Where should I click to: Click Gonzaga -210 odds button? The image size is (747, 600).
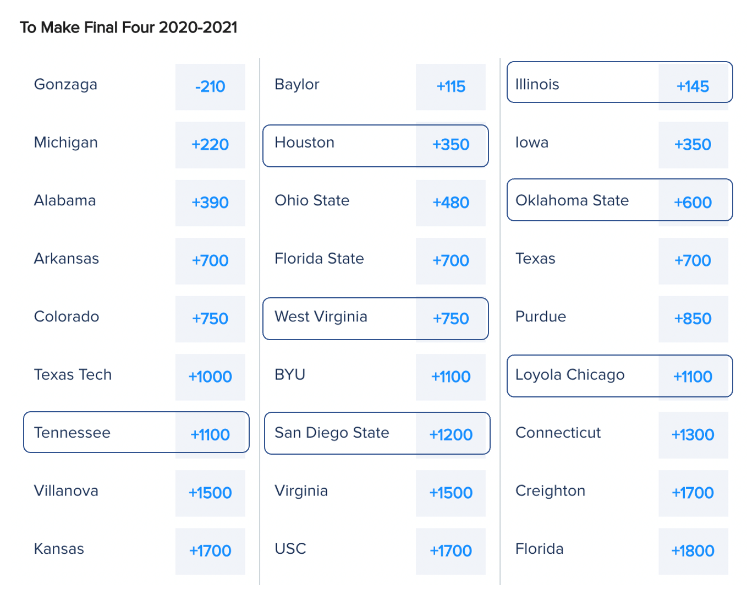pyautogui.click(x=210, y=87)
